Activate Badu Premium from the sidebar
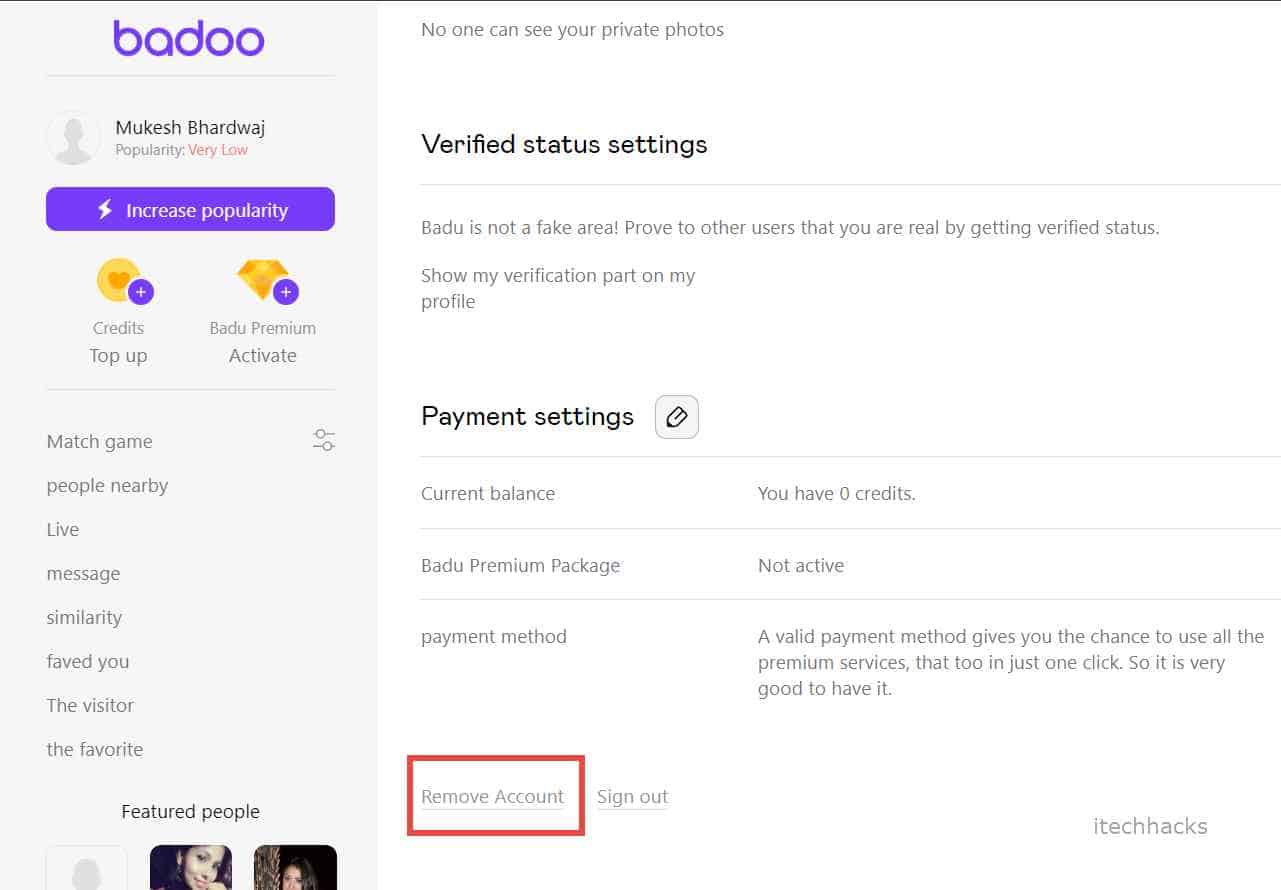The image size is (1281, 890). 263,355
